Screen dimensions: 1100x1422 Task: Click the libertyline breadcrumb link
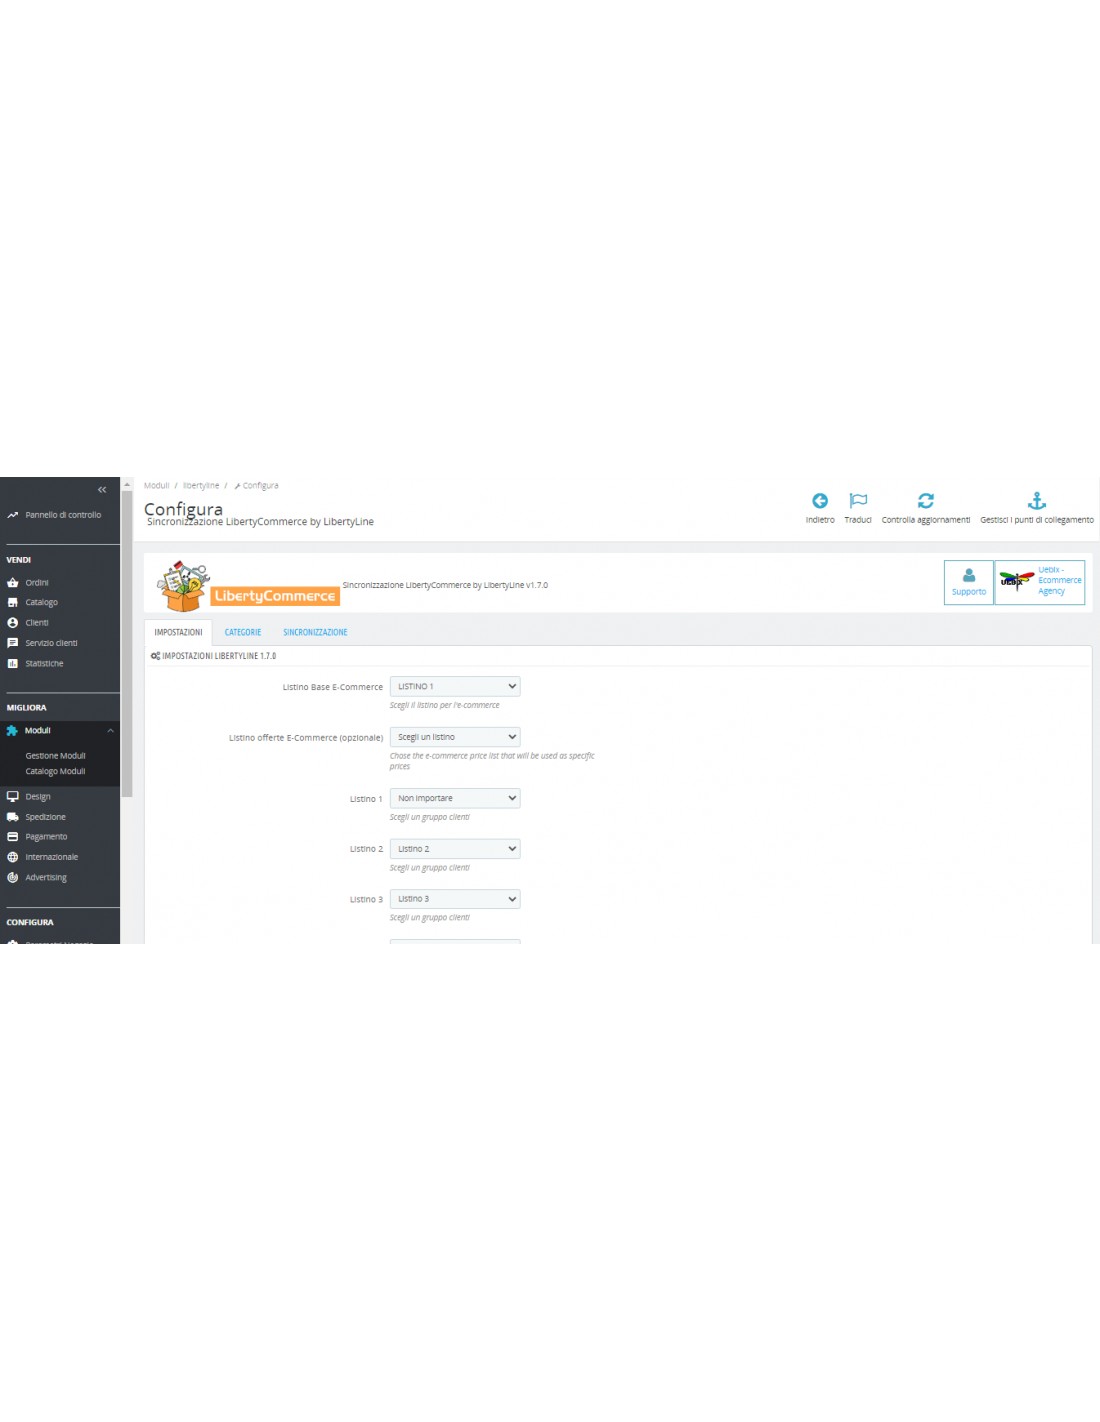[x=201, y=486]
